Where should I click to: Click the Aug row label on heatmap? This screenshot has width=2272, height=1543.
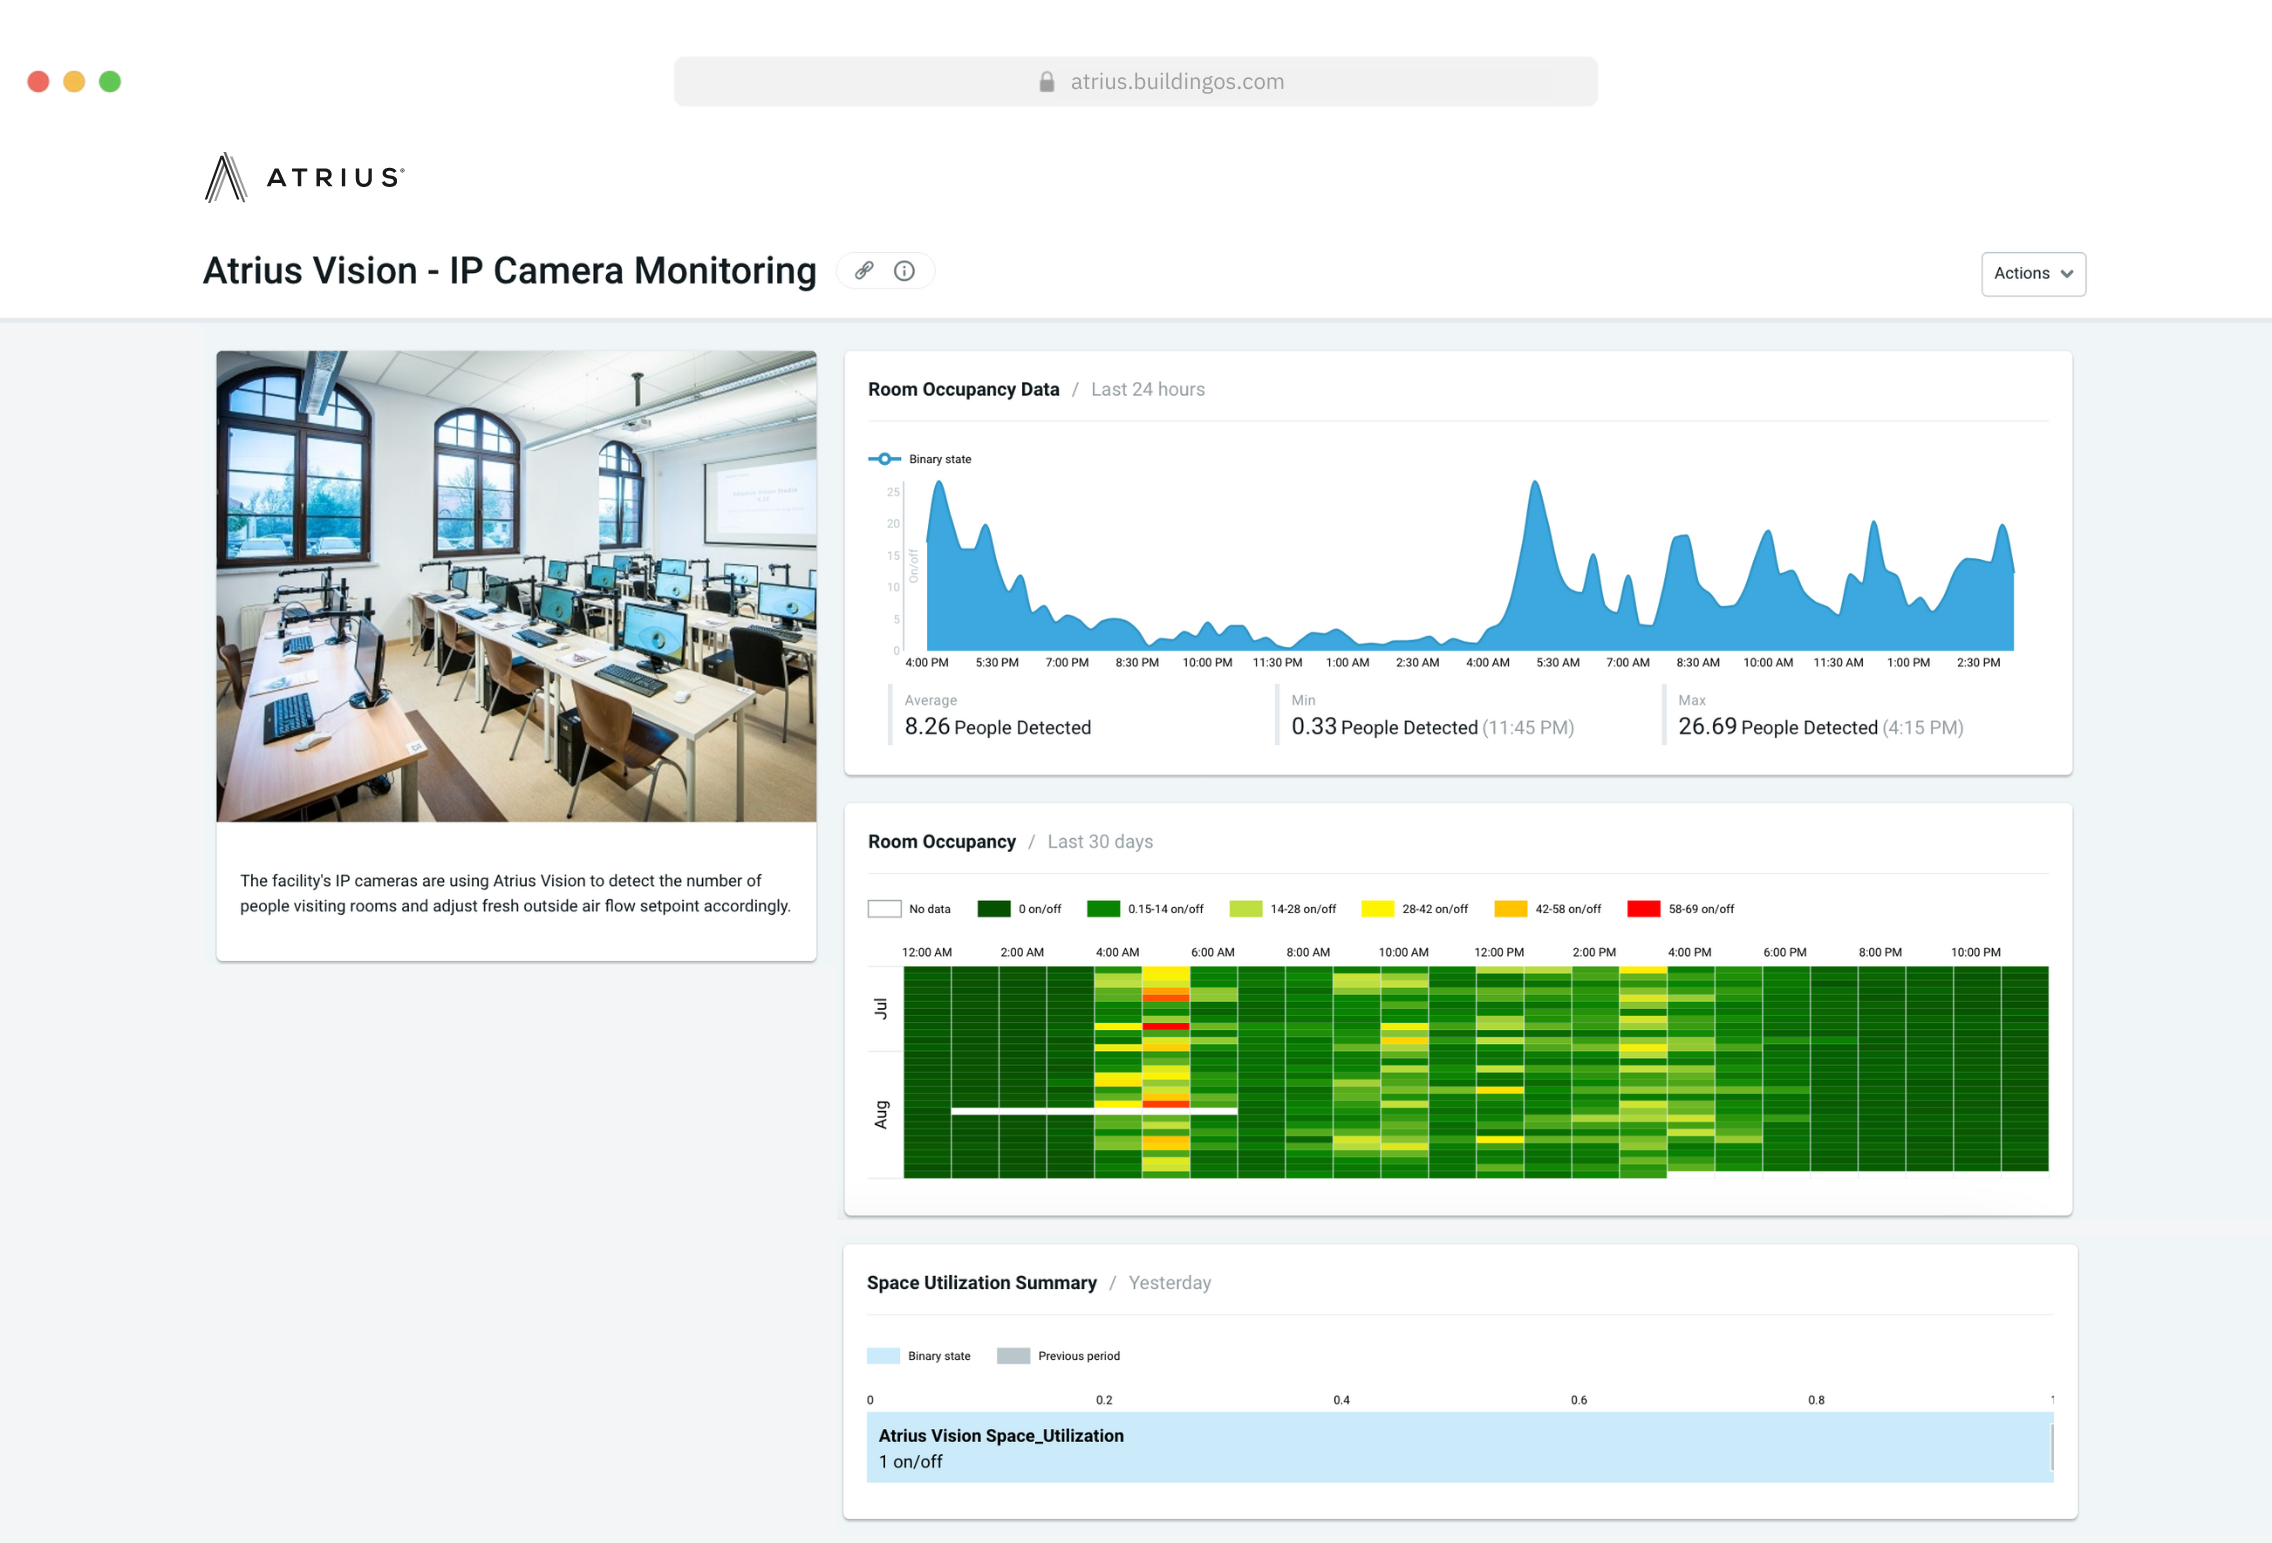pyautogui.click(x=881, y=1114)
